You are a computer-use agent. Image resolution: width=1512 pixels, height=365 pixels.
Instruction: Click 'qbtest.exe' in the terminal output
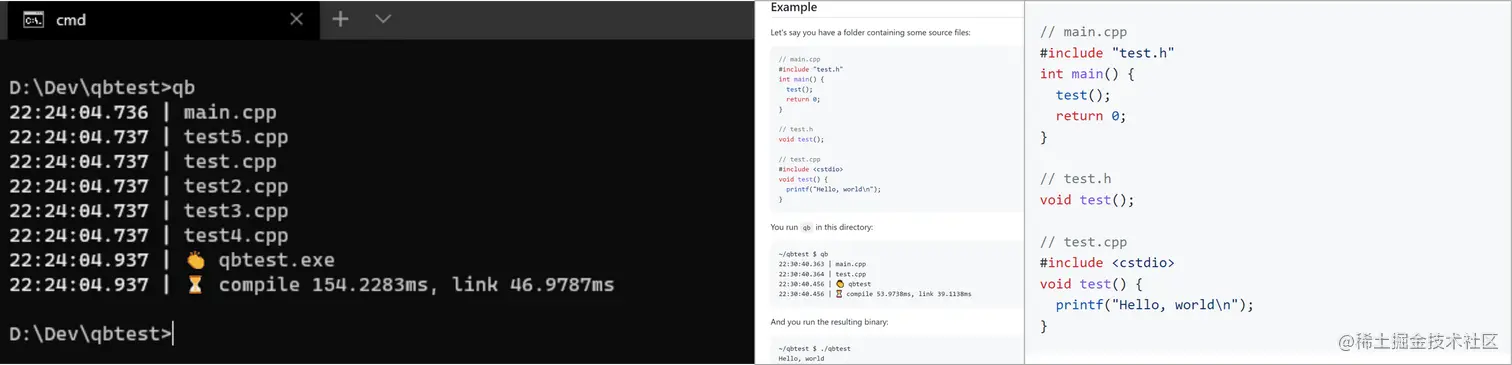click(x=276, y=260)
